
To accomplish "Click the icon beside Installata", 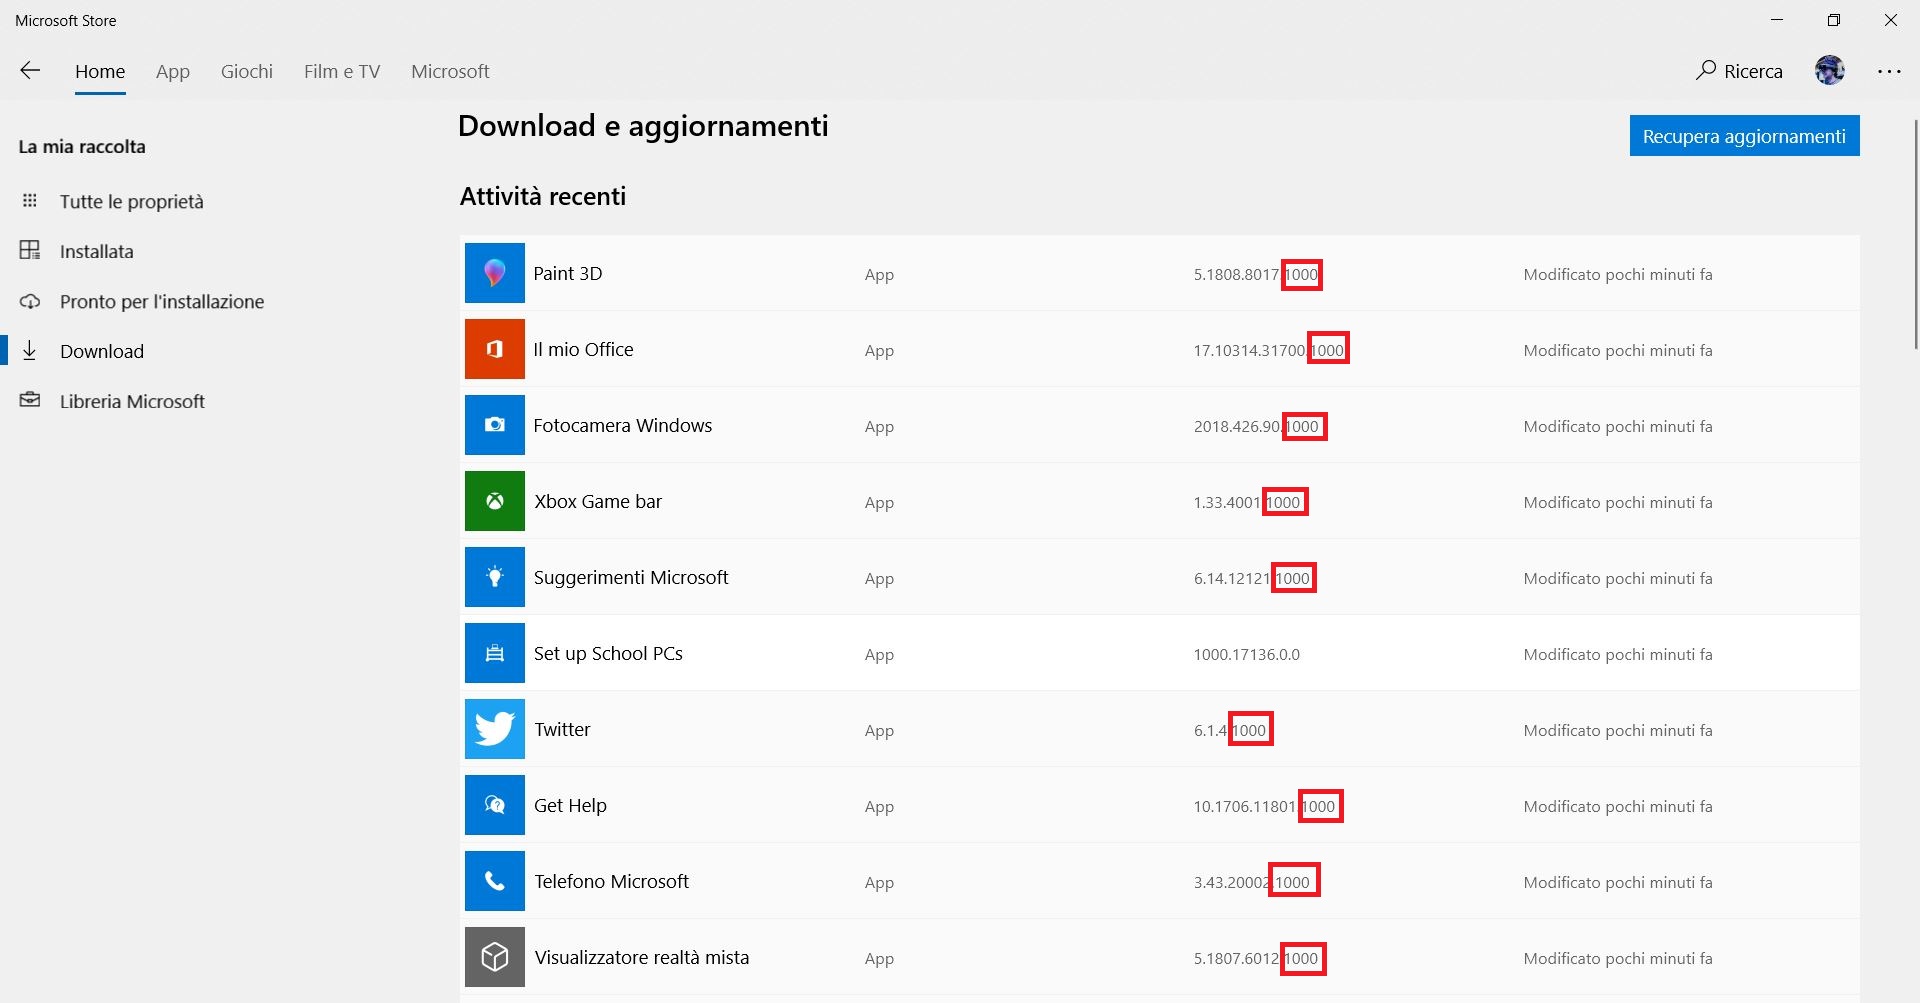I will pyautogui.click(x=30, y=250).
